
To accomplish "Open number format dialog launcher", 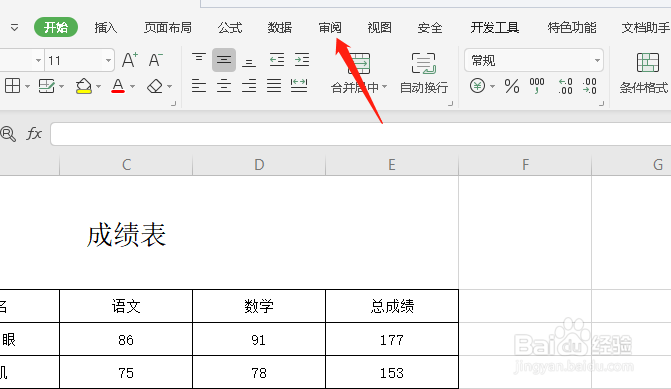I will coord(602,103).
